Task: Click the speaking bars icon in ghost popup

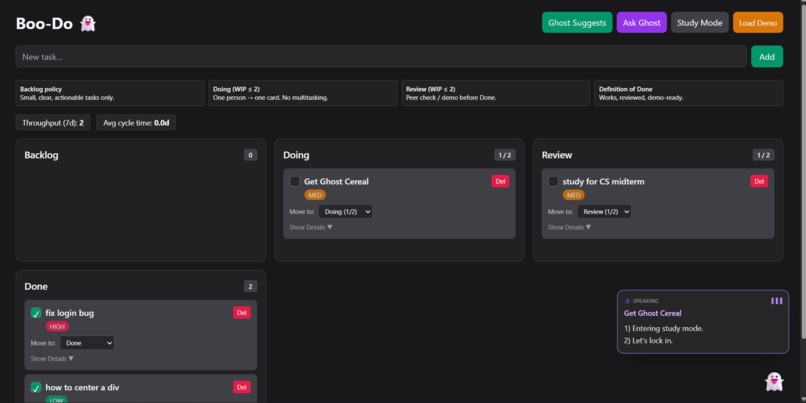Action: tap(777, 301)
